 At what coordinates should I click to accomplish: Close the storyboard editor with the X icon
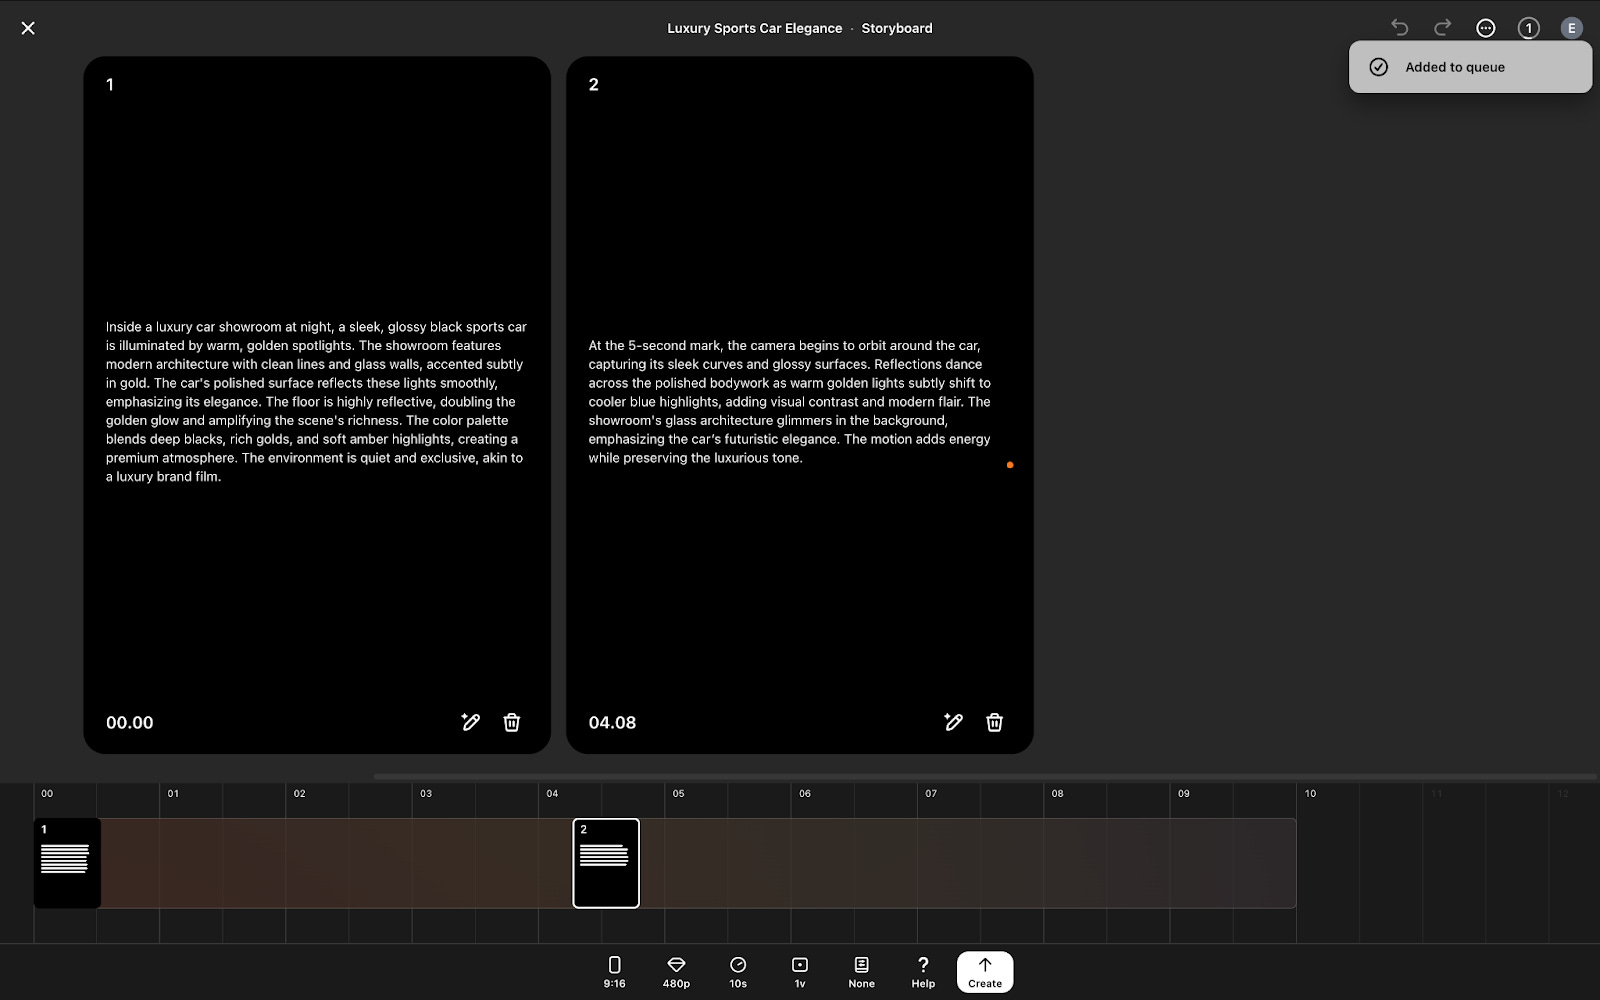pyautogui.click(x=28, y=28)
